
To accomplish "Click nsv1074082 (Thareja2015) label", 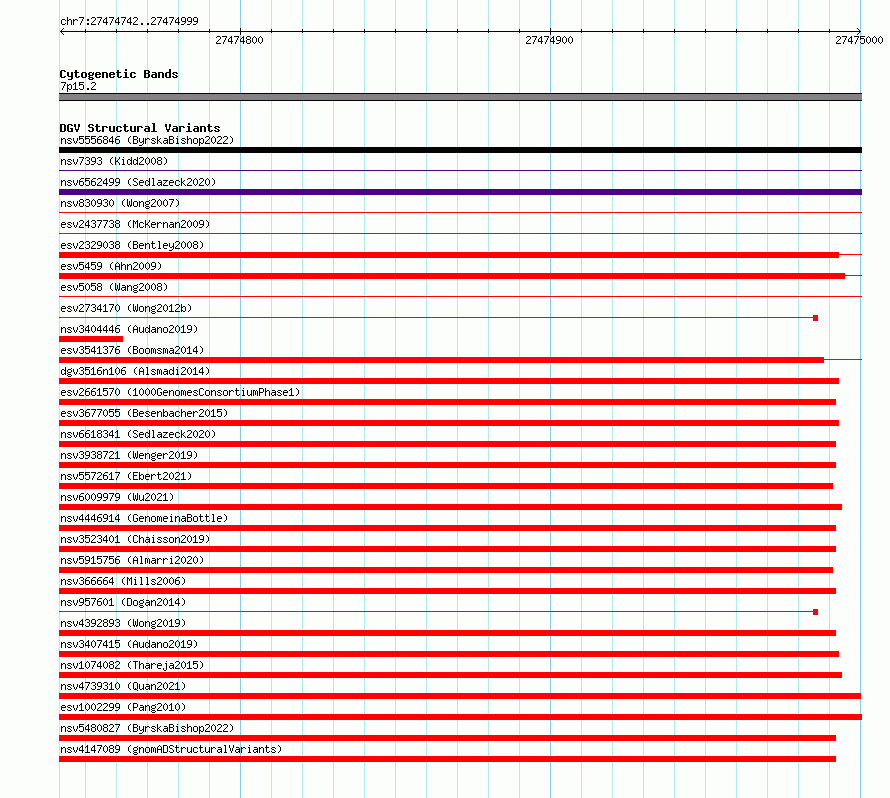I will click(132, 665).
